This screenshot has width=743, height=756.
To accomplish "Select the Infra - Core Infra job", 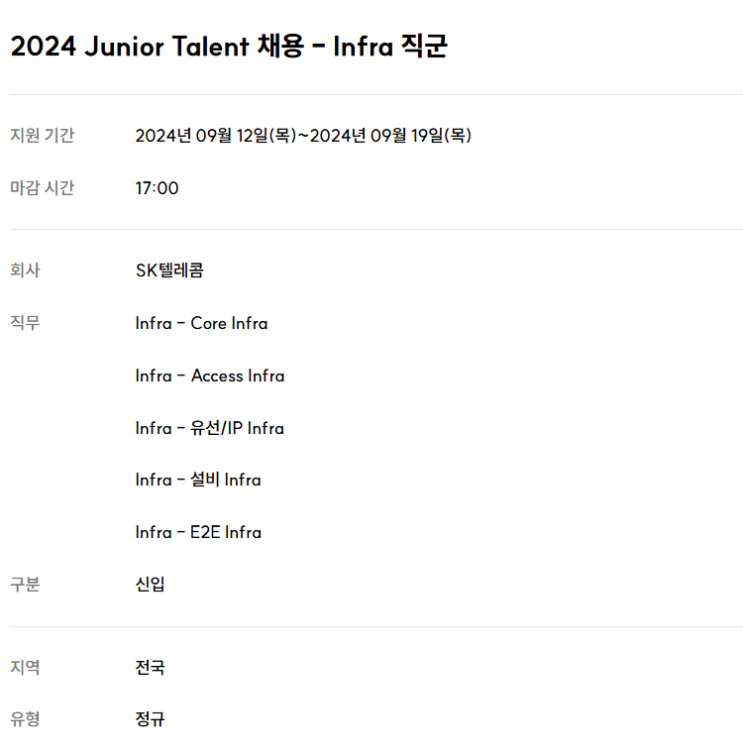I will [201, 324].
